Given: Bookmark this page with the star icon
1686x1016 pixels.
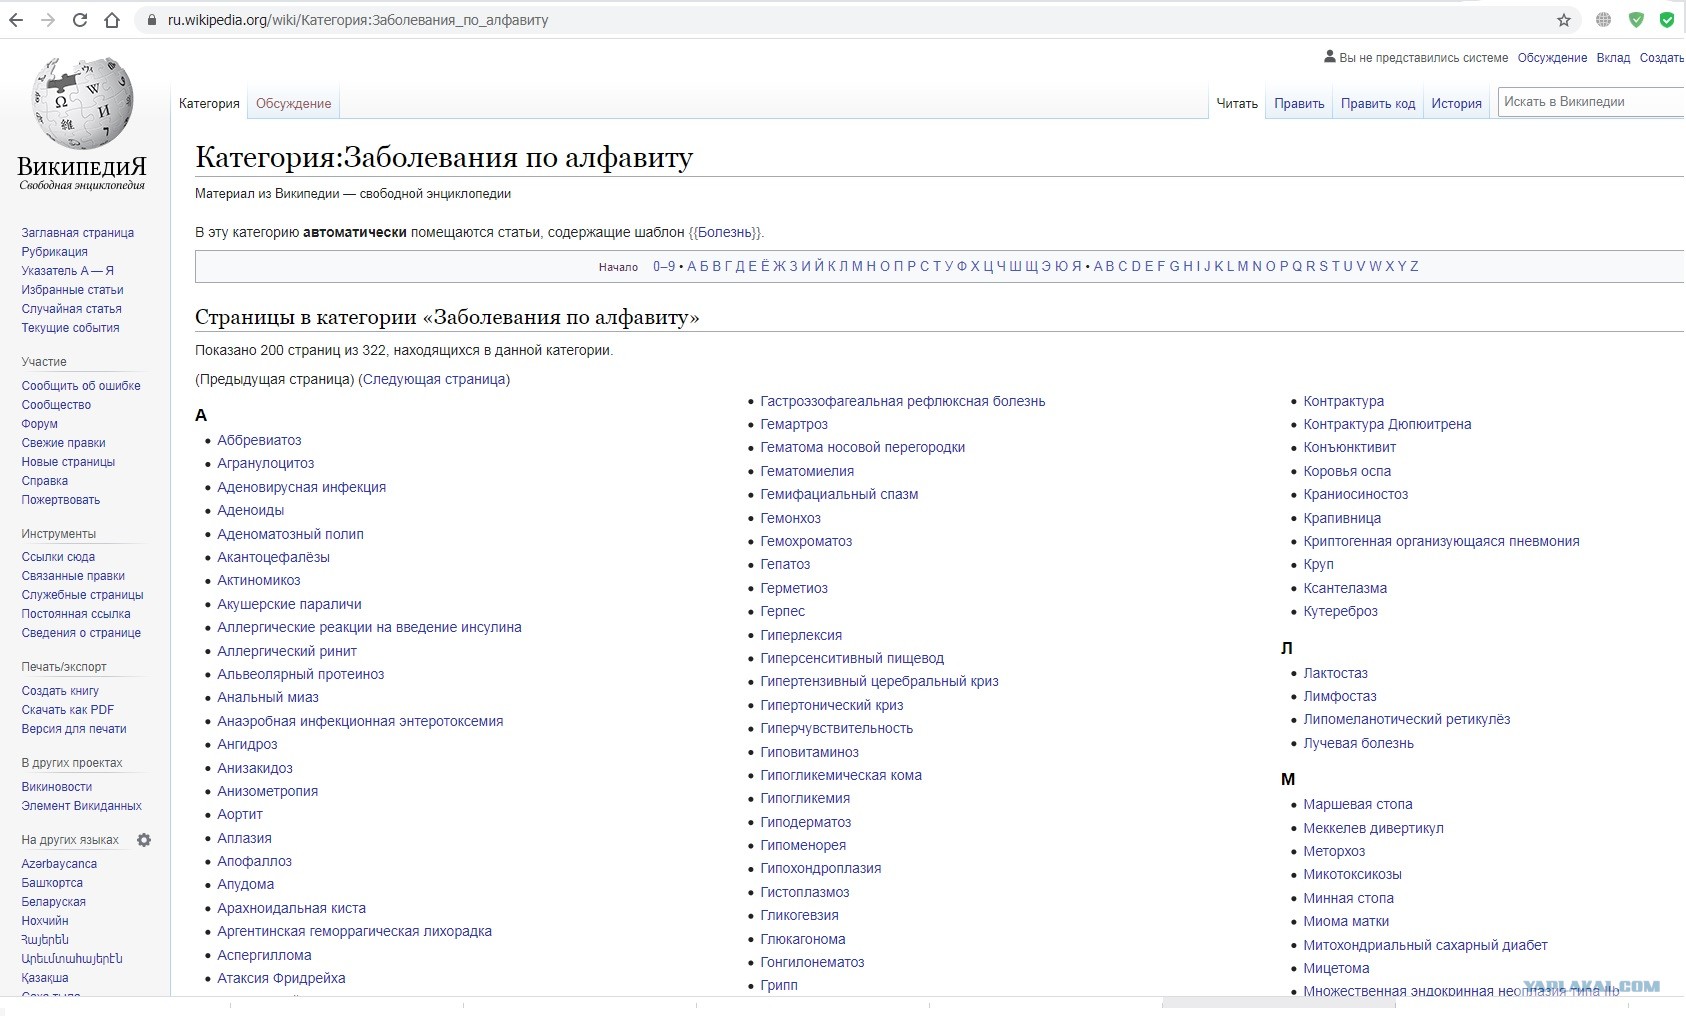Looking at the screenshot, I should pyautogui.click(x=1564, y=20).
